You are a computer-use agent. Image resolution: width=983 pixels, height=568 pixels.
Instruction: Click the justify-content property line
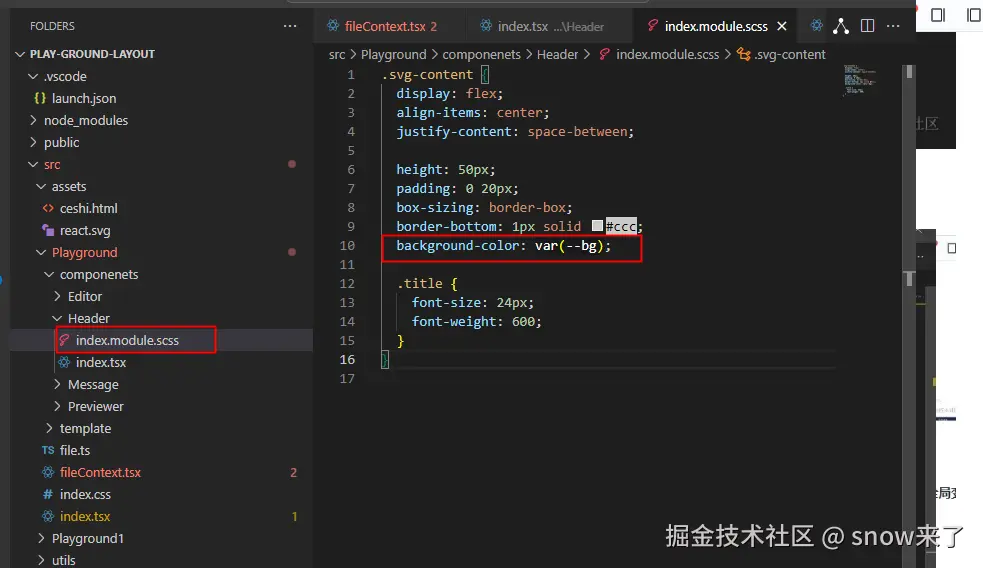pyautogui.click(x=515, y=132)
